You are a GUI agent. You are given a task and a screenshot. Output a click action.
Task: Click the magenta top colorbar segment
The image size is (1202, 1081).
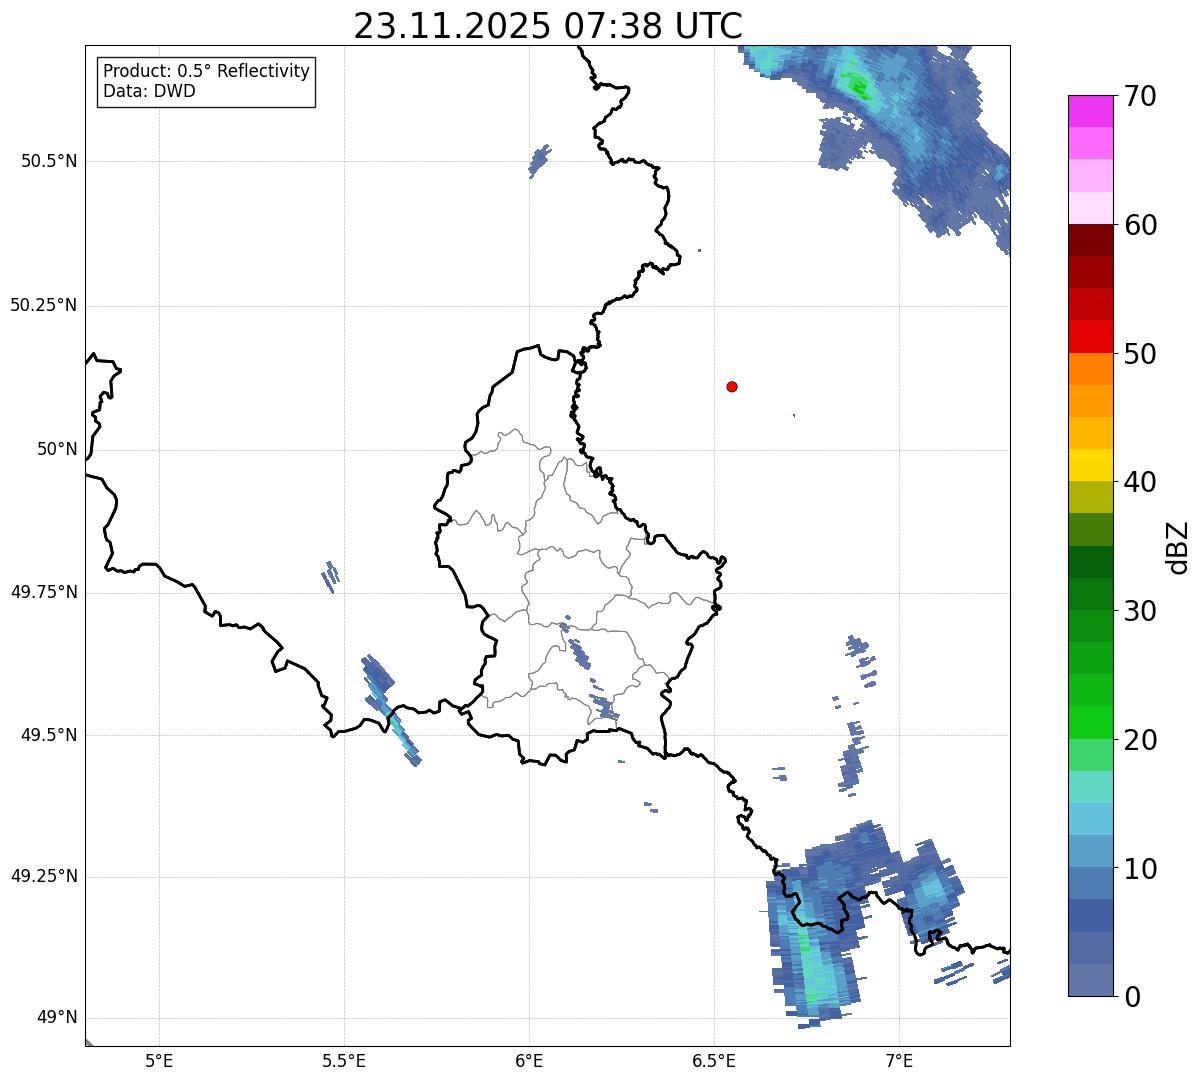point(1090,111)
